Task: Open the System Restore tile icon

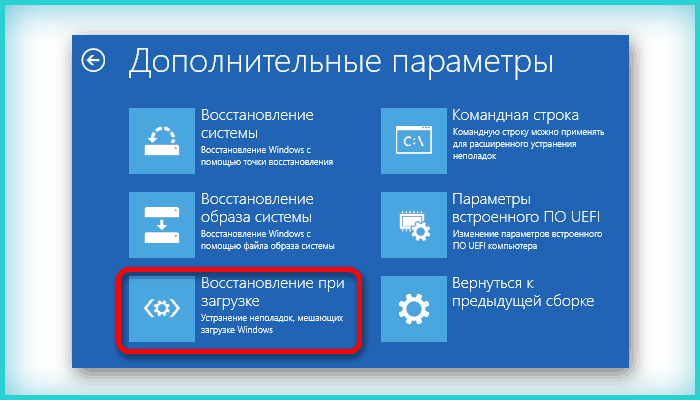Action: 162,141
